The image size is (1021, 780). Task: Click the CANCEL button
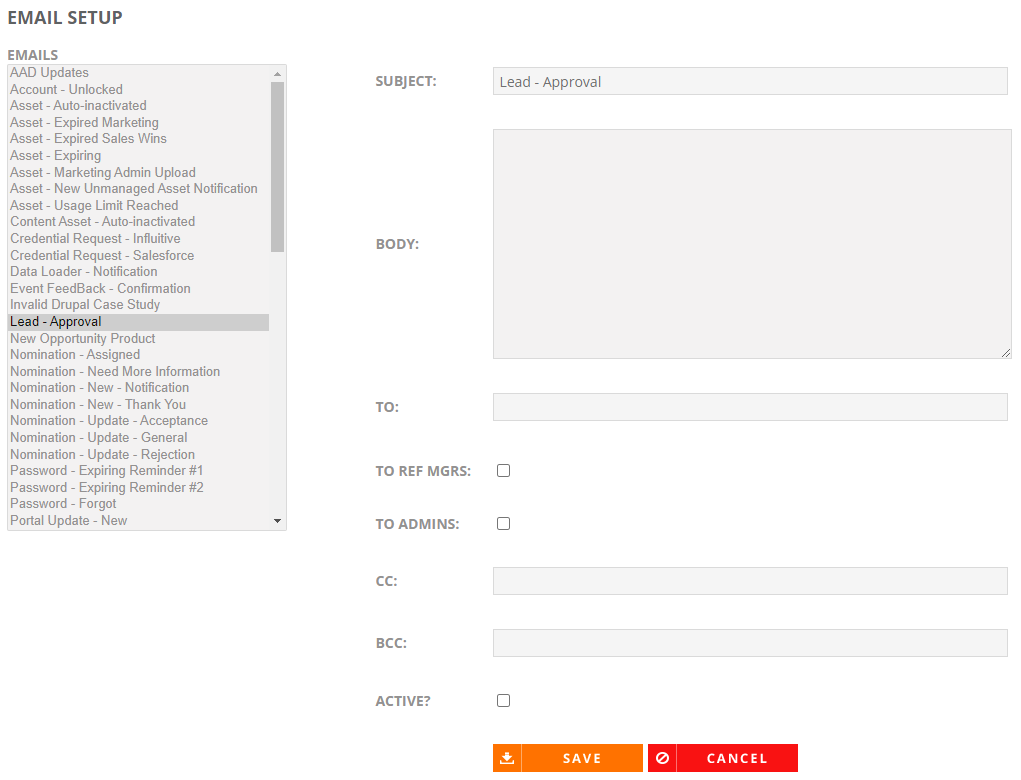click(x=723, y=758)
